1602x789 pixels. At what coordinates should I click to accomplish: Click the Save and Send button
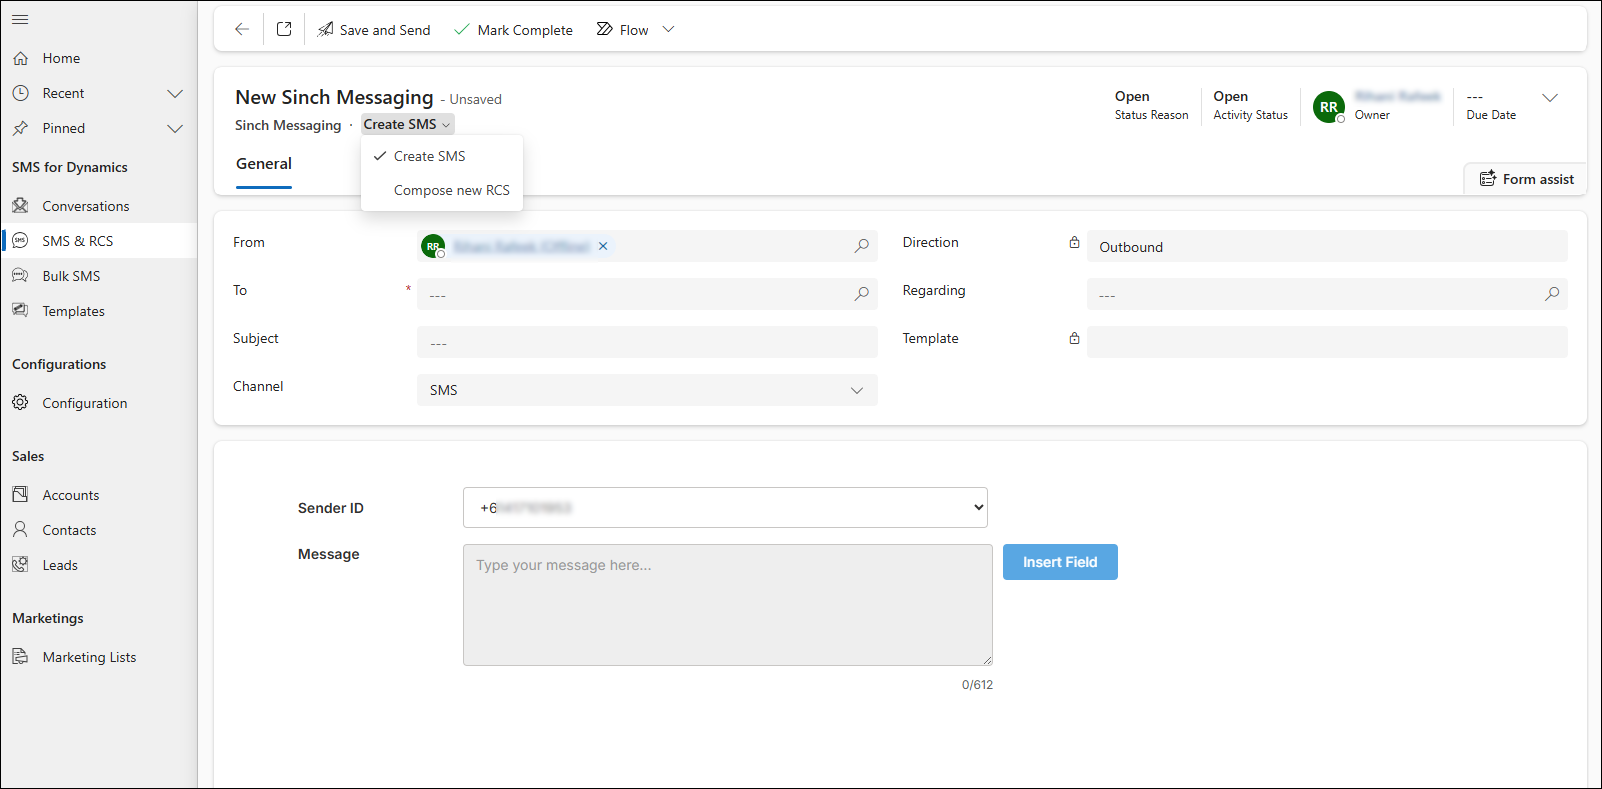tap(374, 30)
